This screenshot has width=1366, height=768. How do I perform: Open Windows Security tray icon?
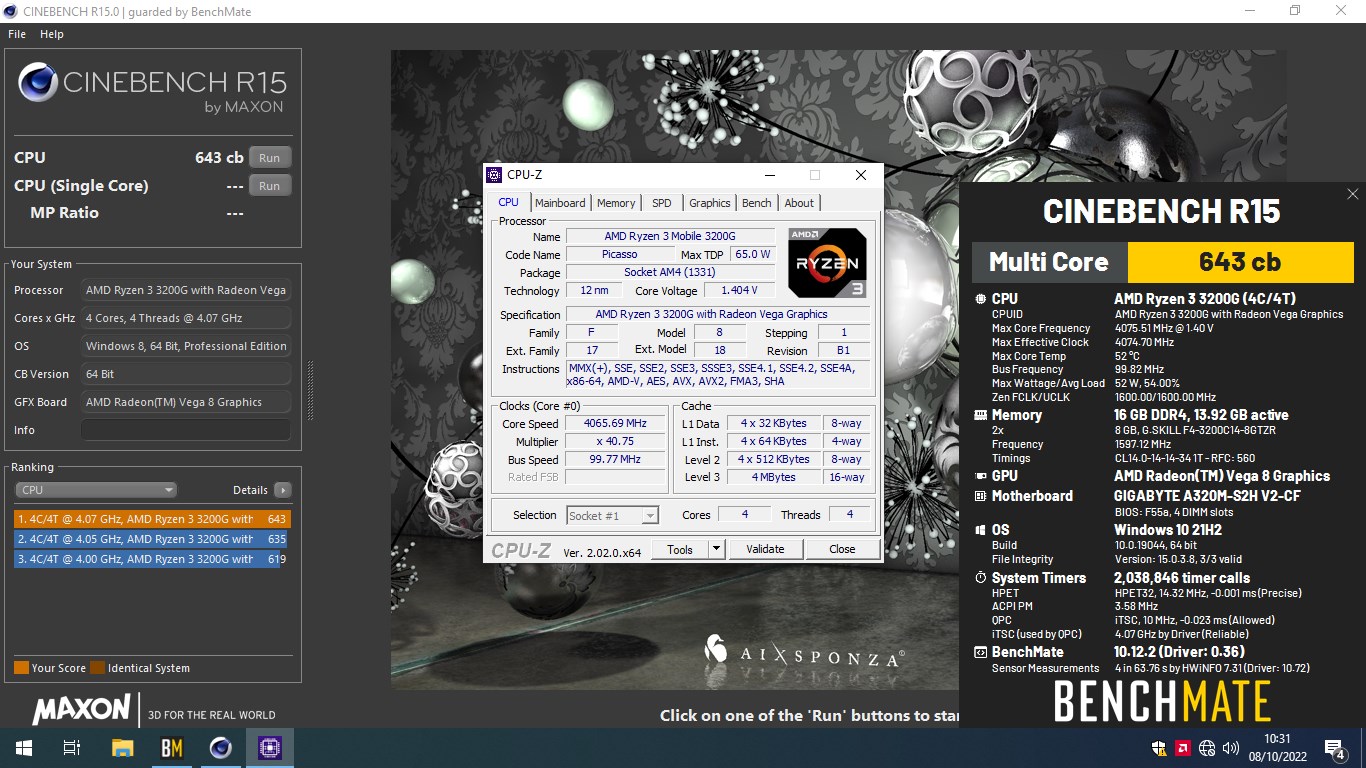click(1159, 748)
